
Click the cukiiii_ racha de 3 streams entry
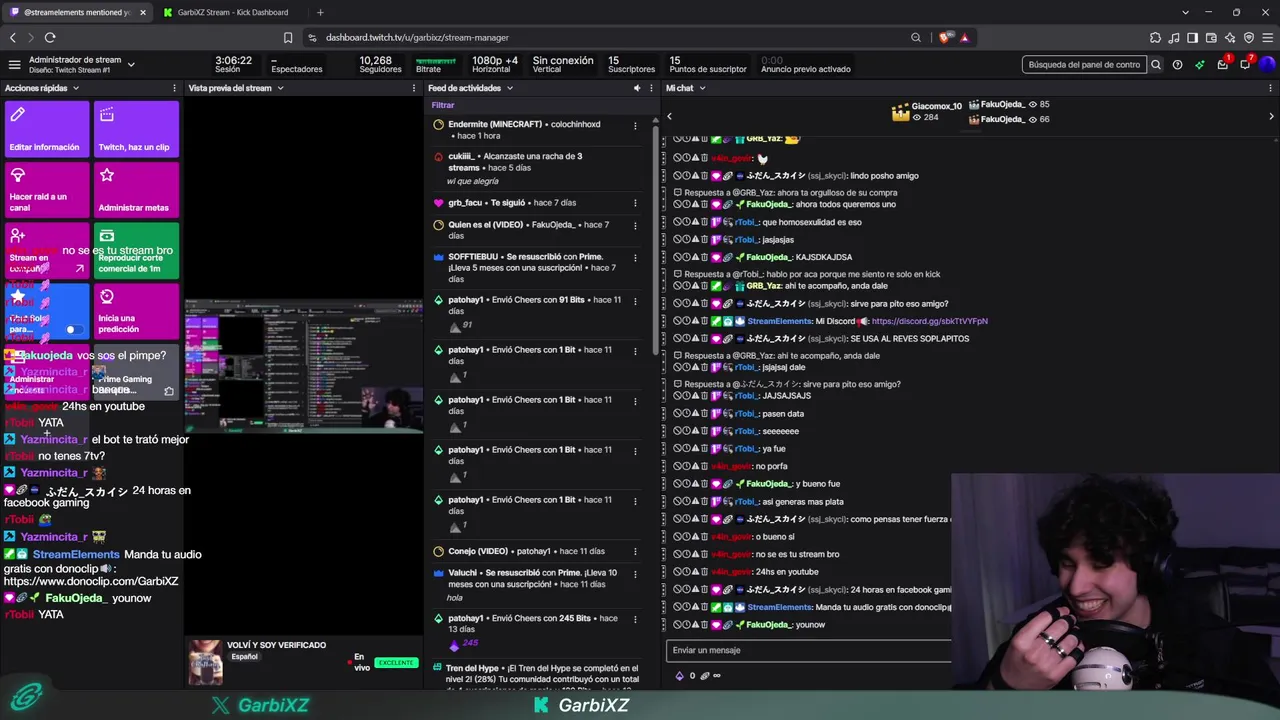click(x=535, y=169)
